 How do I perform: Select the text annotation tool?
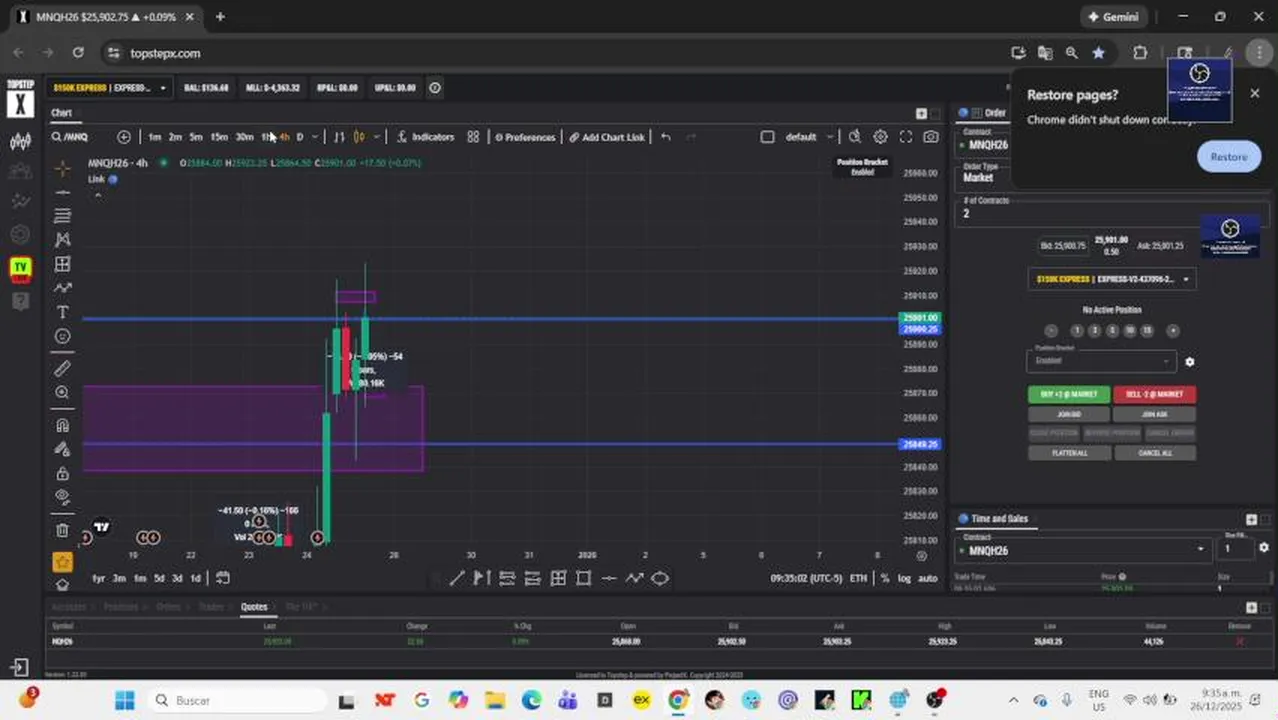pyautogui.click(x=62, y=313)
